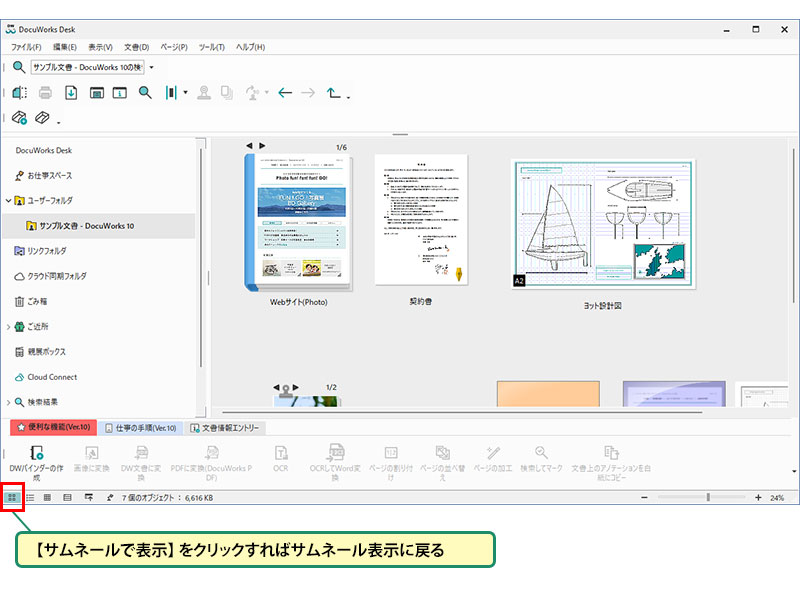Collapse the ユーザーフォルダ tree node
The height and width of the screenshot is (600, 800).
point(8,201)
